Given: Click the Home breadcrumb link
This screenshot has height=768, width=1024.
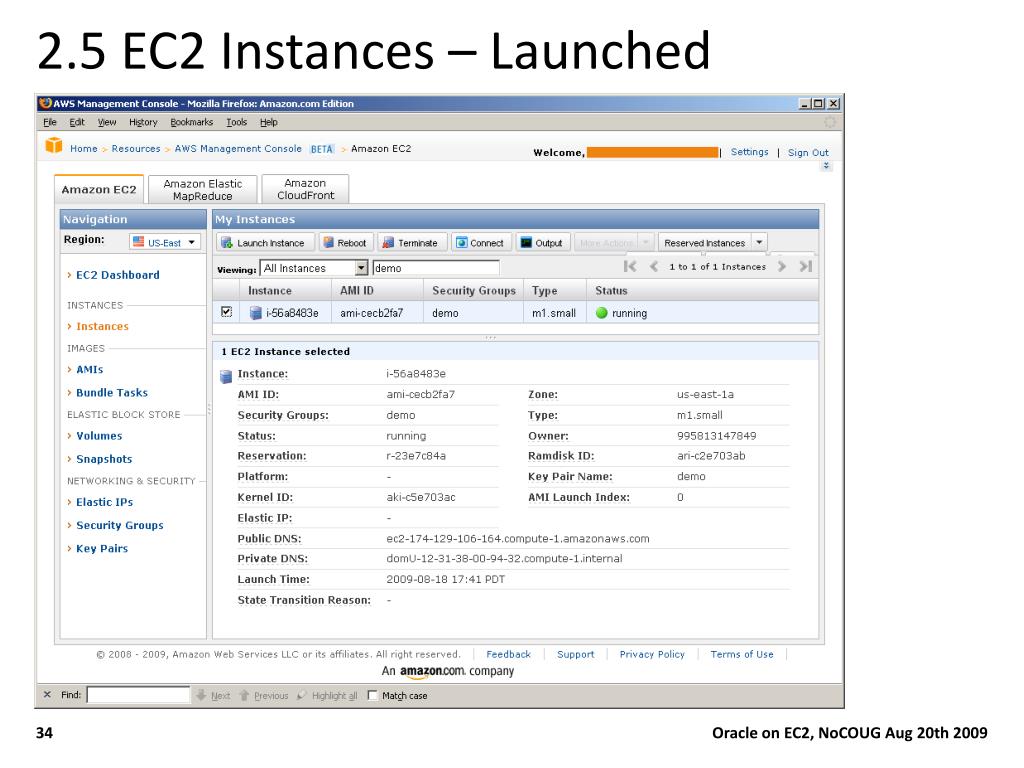Looking at the screenshot, I should 84,149.
